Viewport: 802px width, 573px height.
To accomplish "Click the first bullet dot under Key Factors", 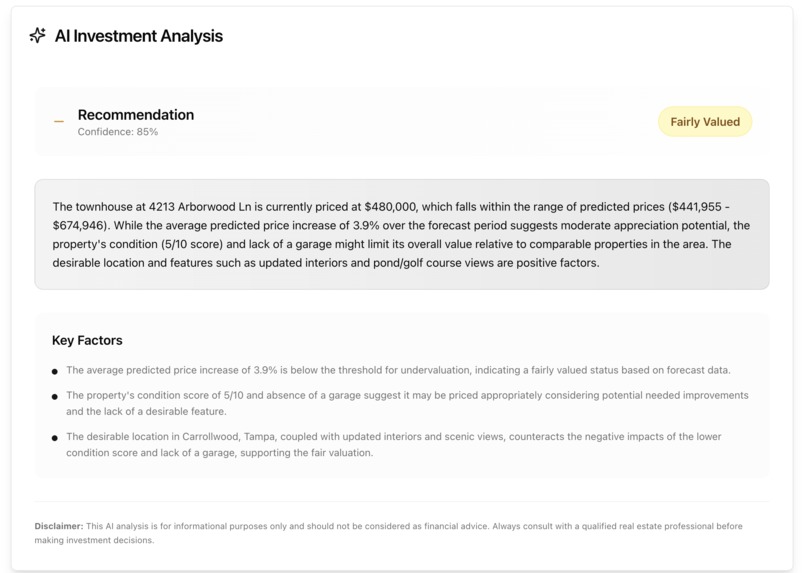I will [55, 371].
